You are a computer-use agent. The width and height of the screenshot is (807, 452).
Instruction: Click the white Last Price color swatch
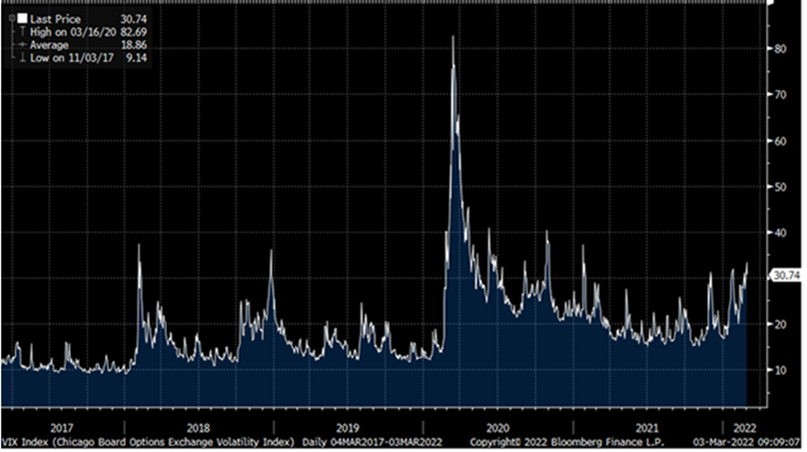20,17
